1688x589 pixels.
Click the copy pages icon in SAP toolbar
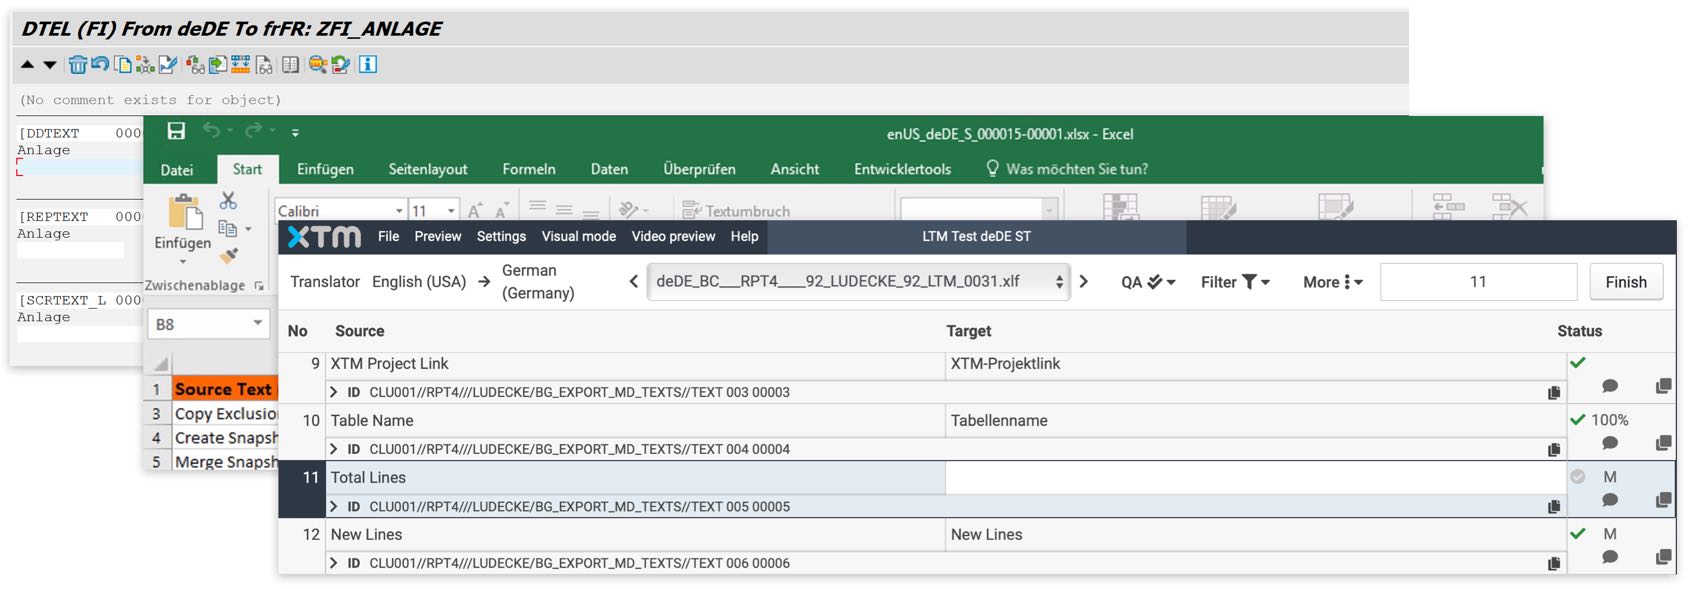[x=122, y=65]
